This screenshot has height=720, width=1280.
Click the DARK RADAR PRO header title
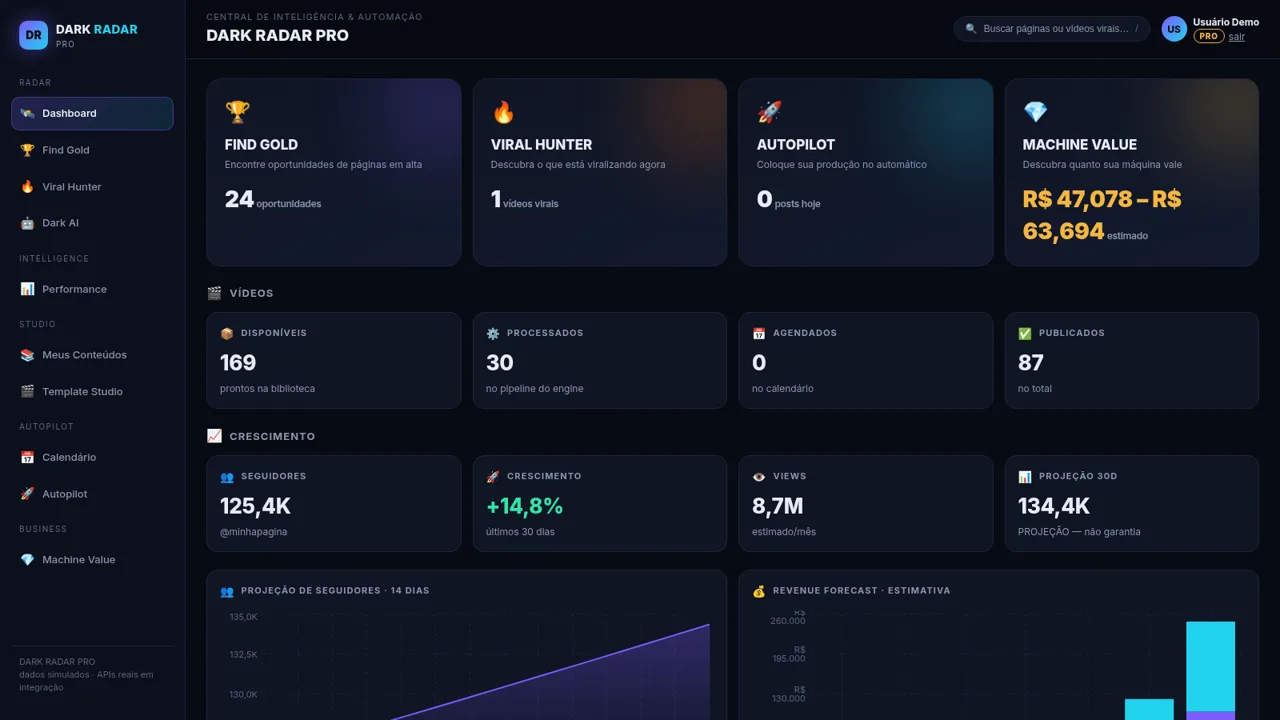coord(278,35)
